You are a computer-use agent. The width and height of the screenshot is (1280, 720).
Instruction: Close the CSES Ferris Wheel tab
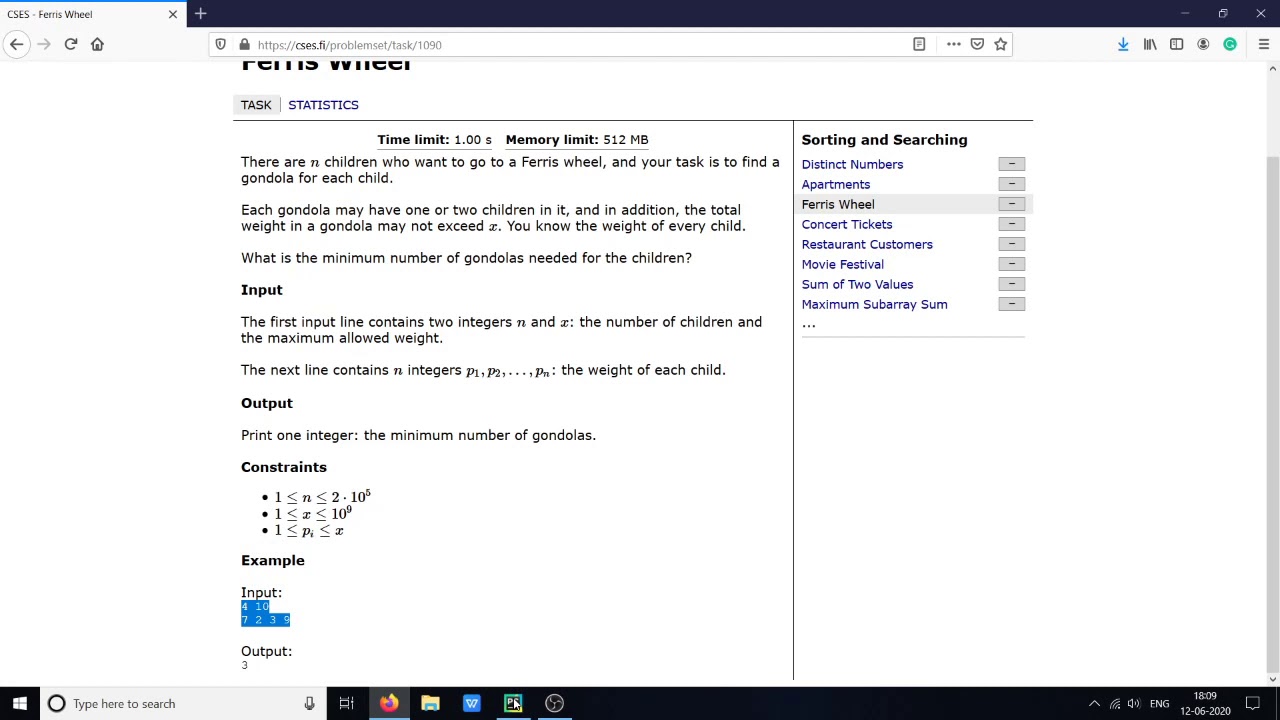pyautogui.click(x=173, y=14)
